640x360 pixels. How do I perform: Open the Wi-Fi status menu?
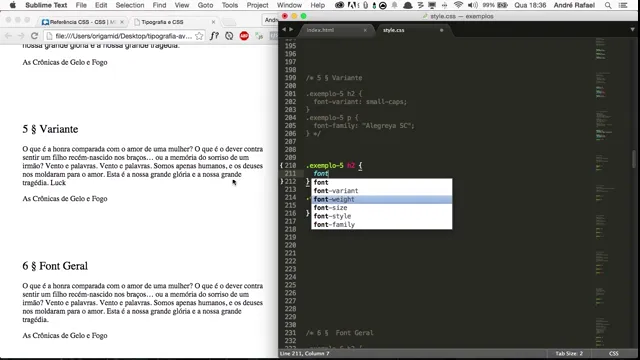pos(458,5)
